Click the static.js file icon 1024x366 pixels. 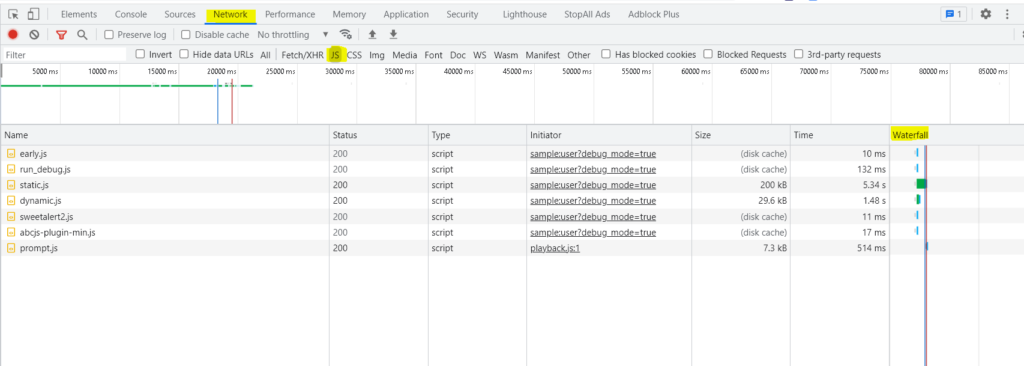11,185
